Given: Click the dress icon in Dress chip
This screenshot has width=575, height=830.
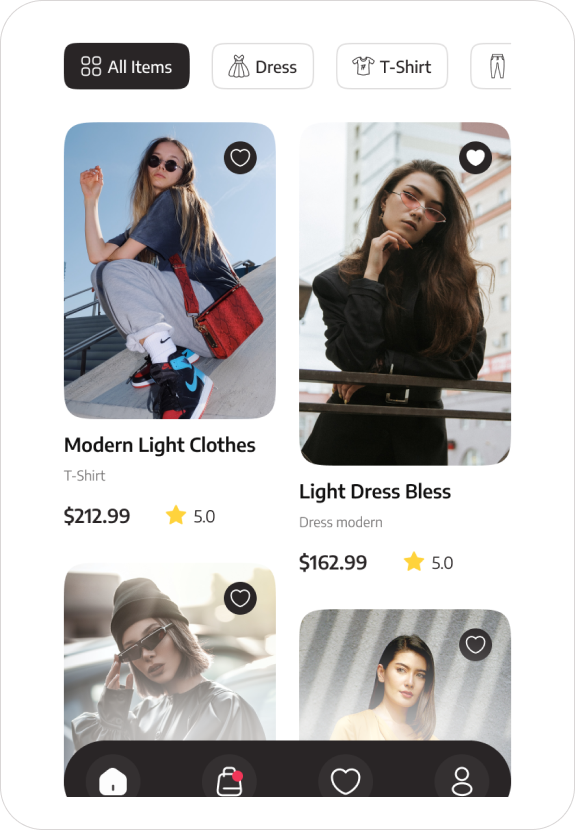Looking at the screenshot, I should (239, 67).
